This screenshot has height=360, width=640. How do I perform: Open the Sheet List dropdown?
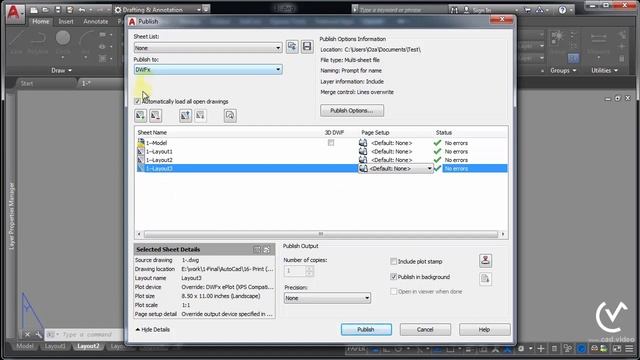(x=208, y=48)
